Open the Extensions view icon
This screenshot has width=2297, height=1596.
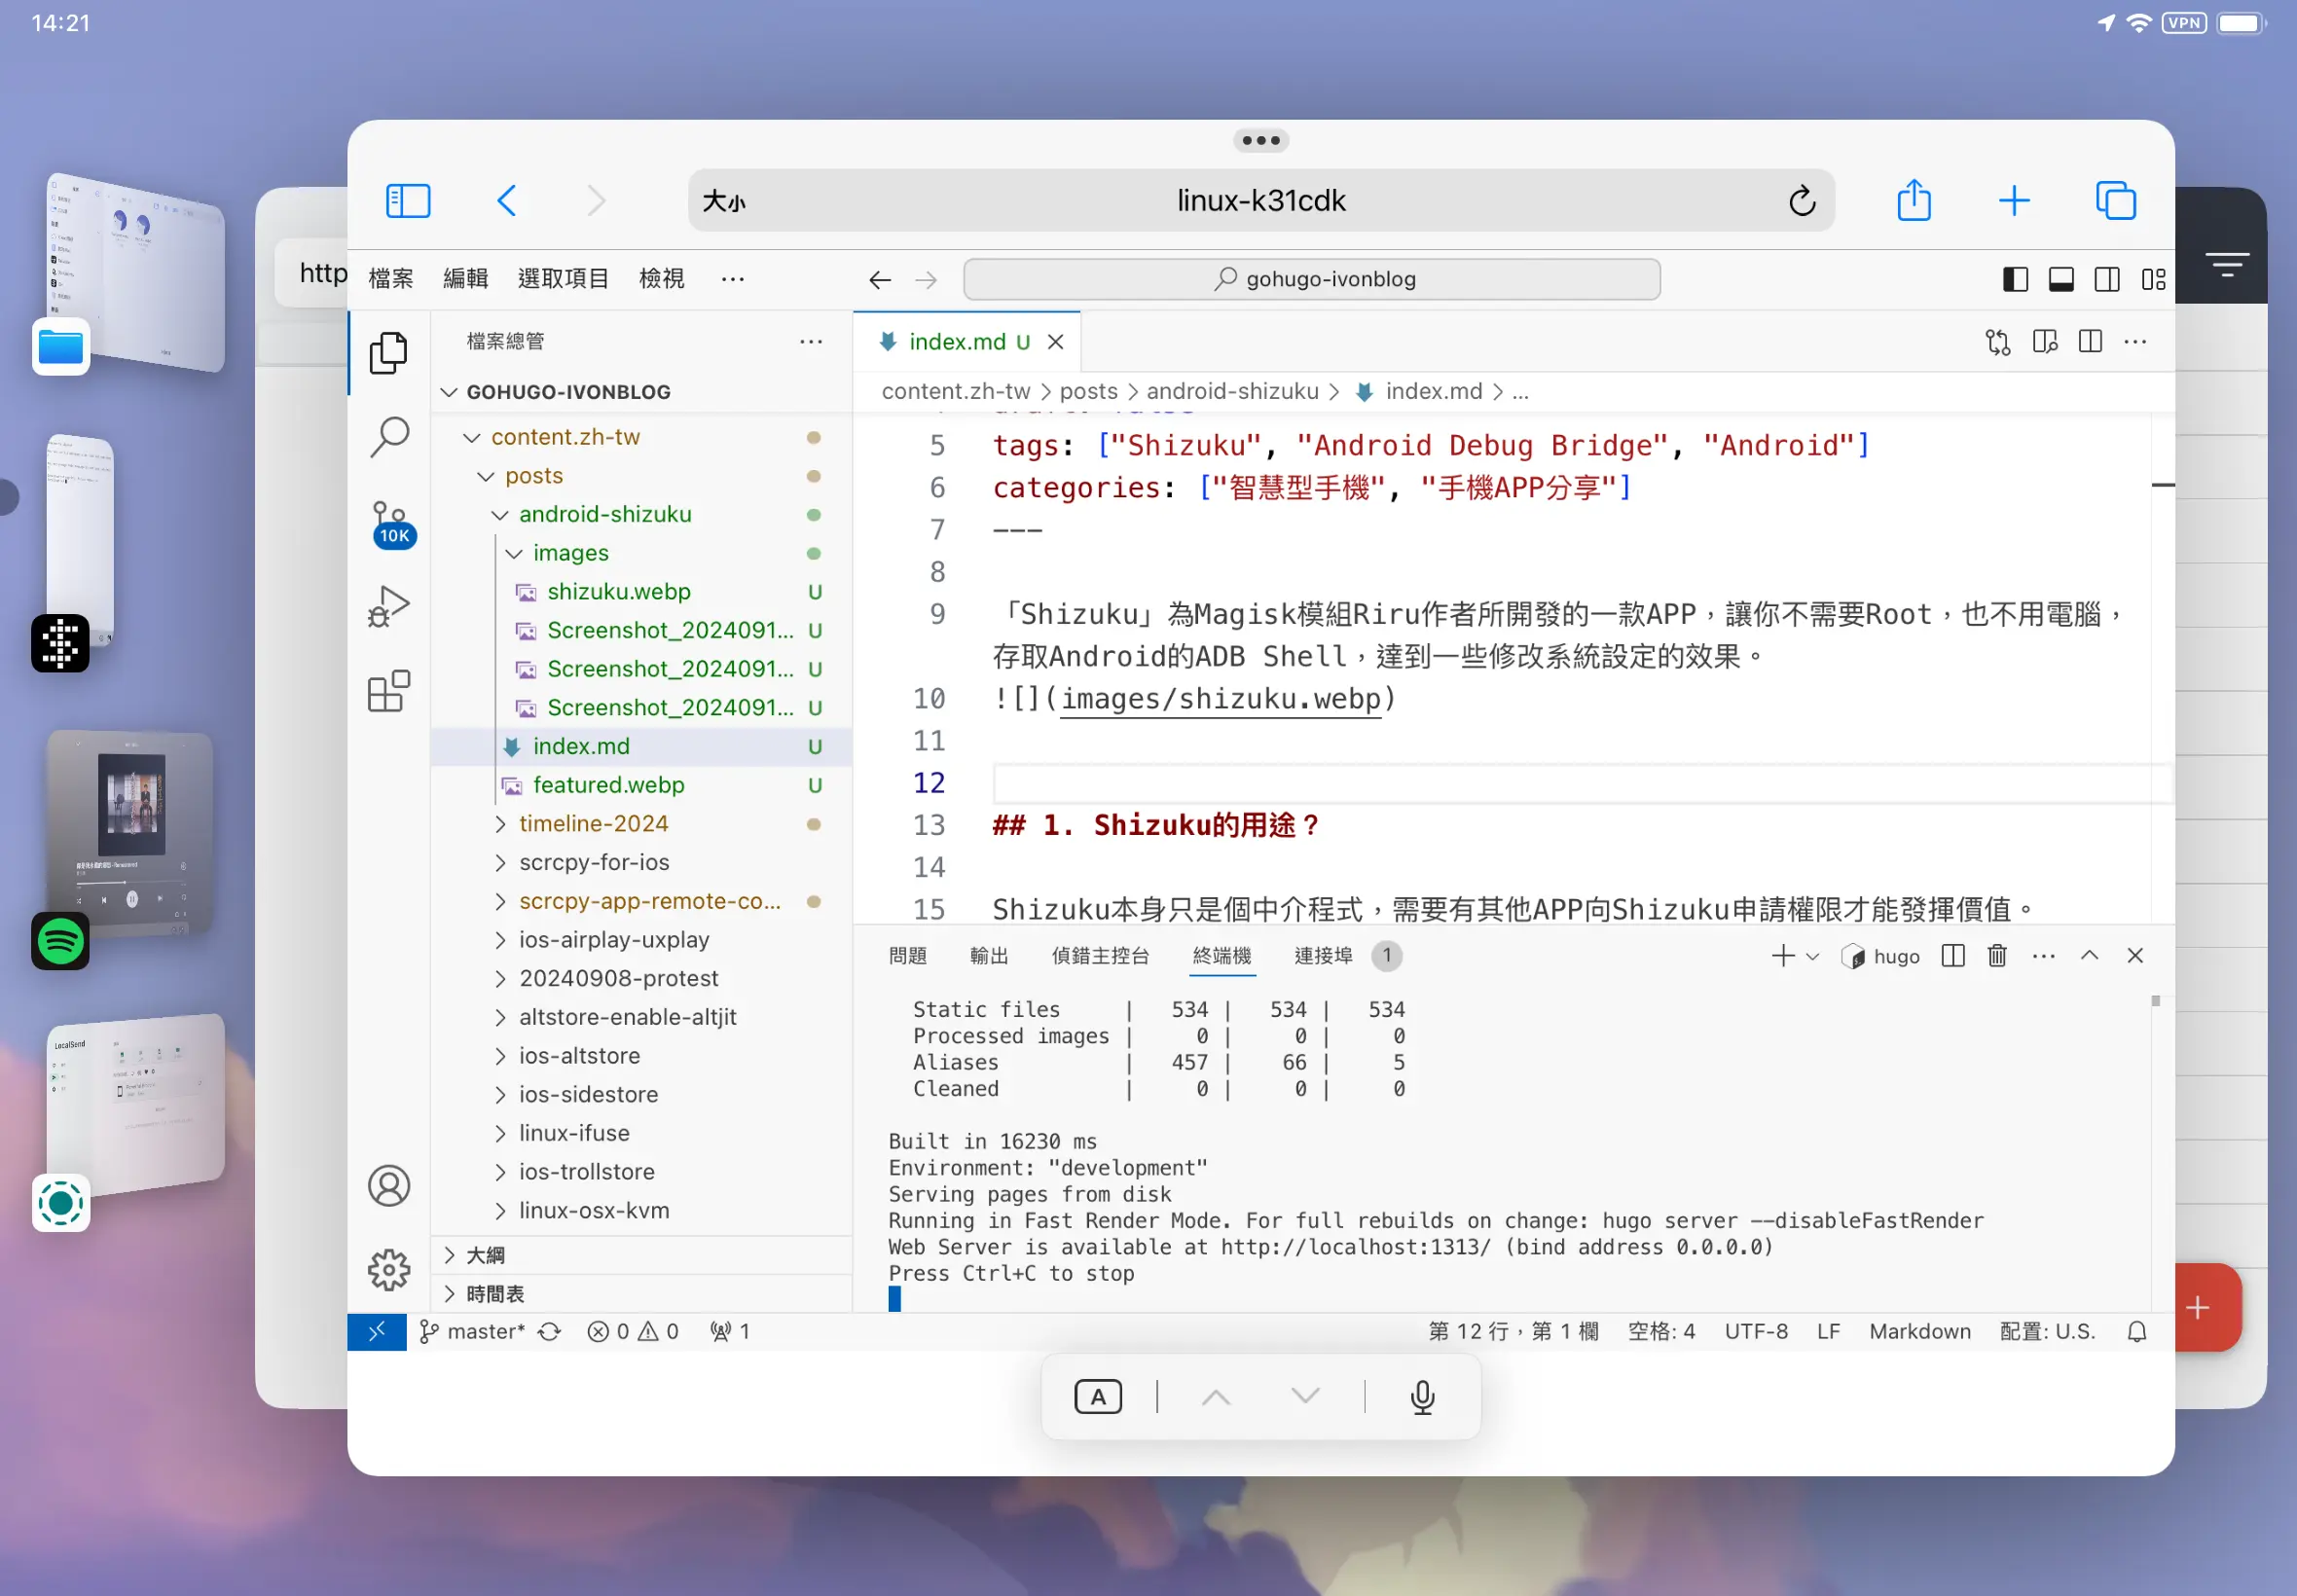(389, 691)
